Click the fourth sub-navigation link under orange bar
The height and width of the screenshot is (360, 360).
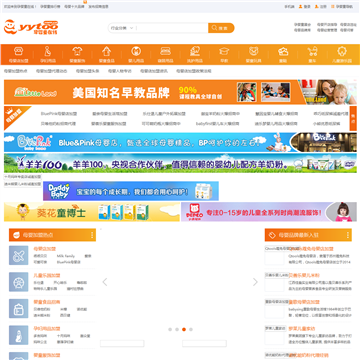tap(120, 71)
